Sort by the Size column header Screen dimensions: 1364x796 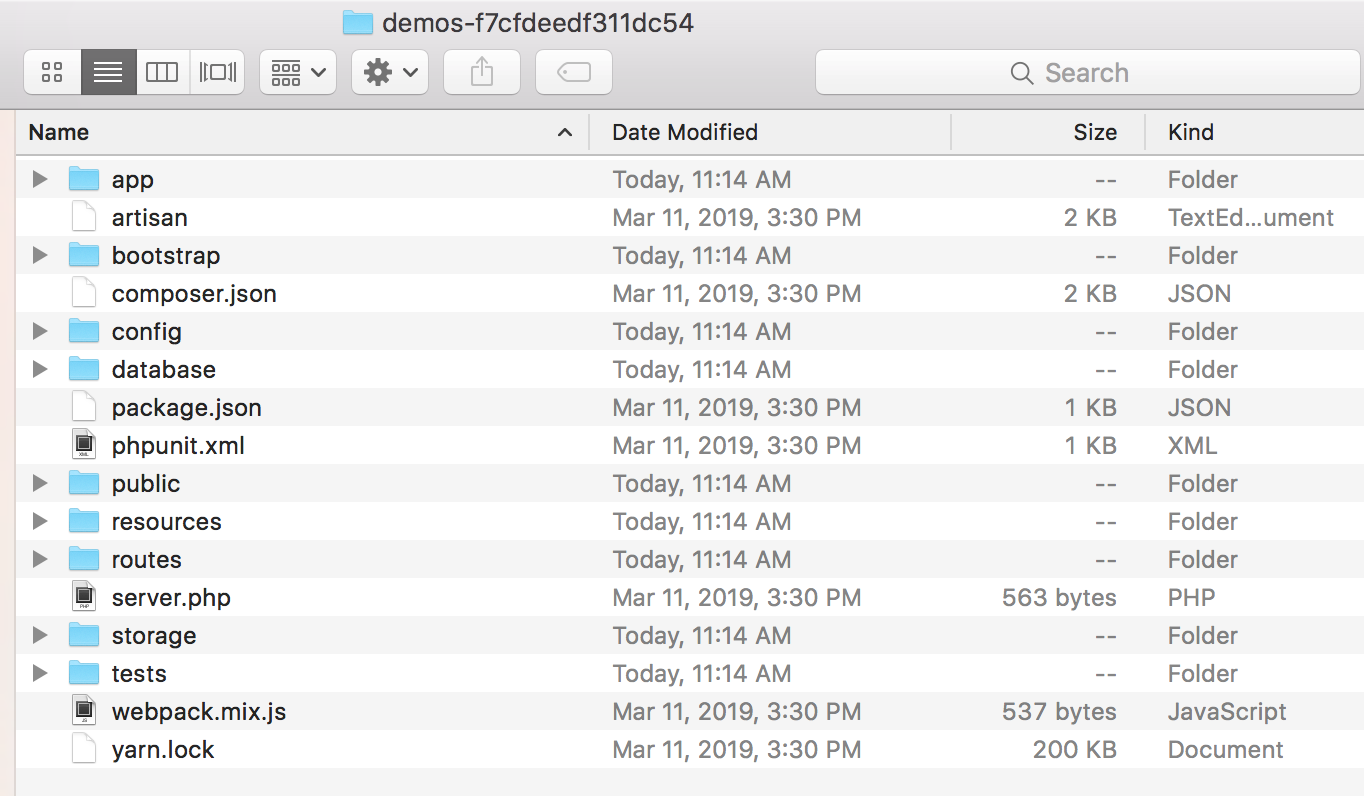(1095, 132)
